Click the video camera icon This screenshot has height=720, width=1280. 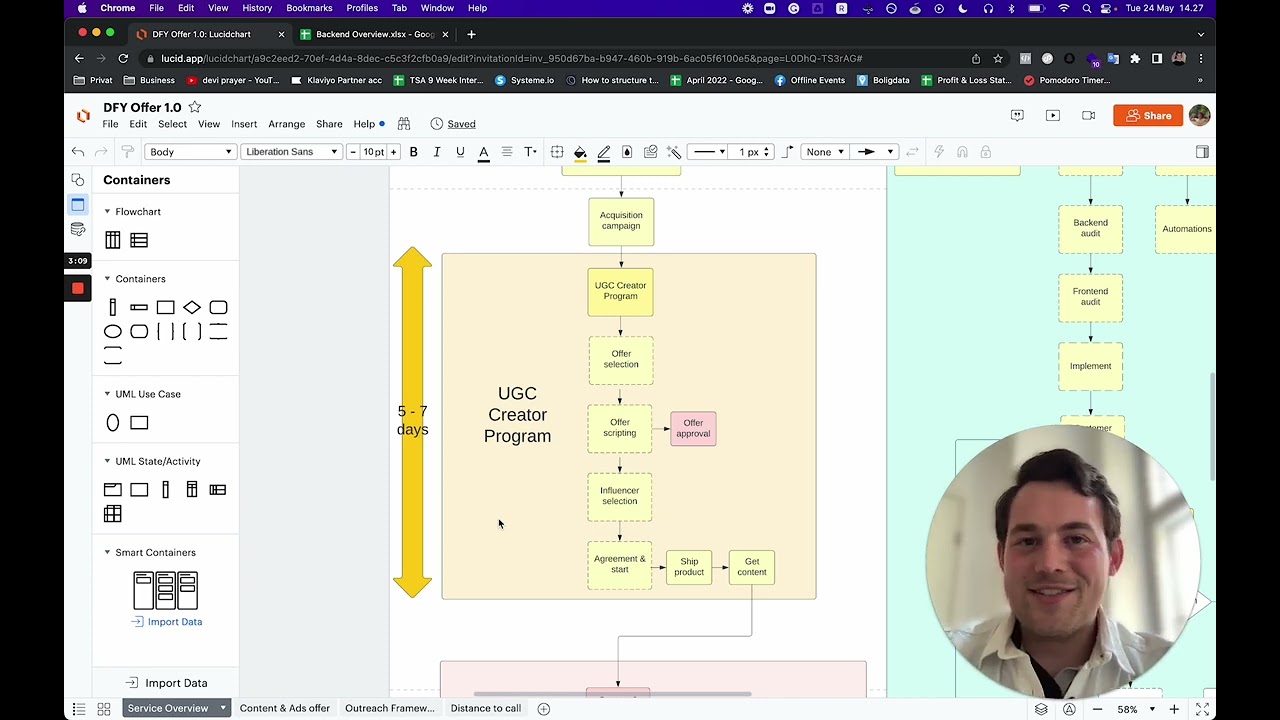coord(1088,116)
